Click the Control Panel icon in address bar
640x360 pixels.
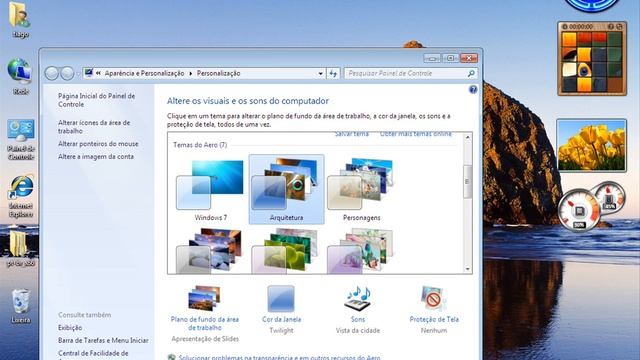coord(88,73)
